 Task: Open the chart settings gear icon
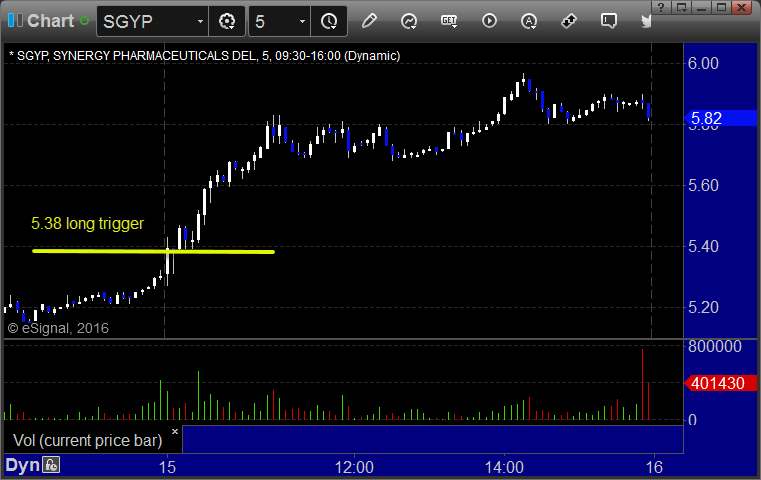point(227,21)
